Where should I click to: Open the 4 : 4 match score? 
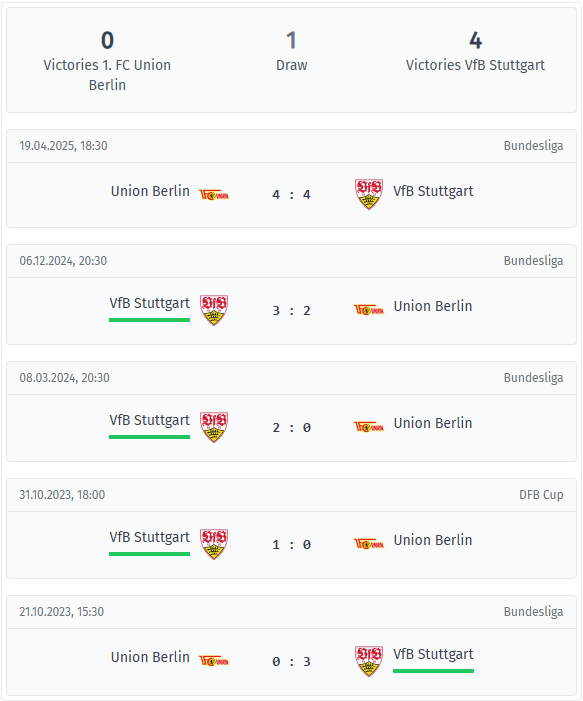click(x=292, y=194)
